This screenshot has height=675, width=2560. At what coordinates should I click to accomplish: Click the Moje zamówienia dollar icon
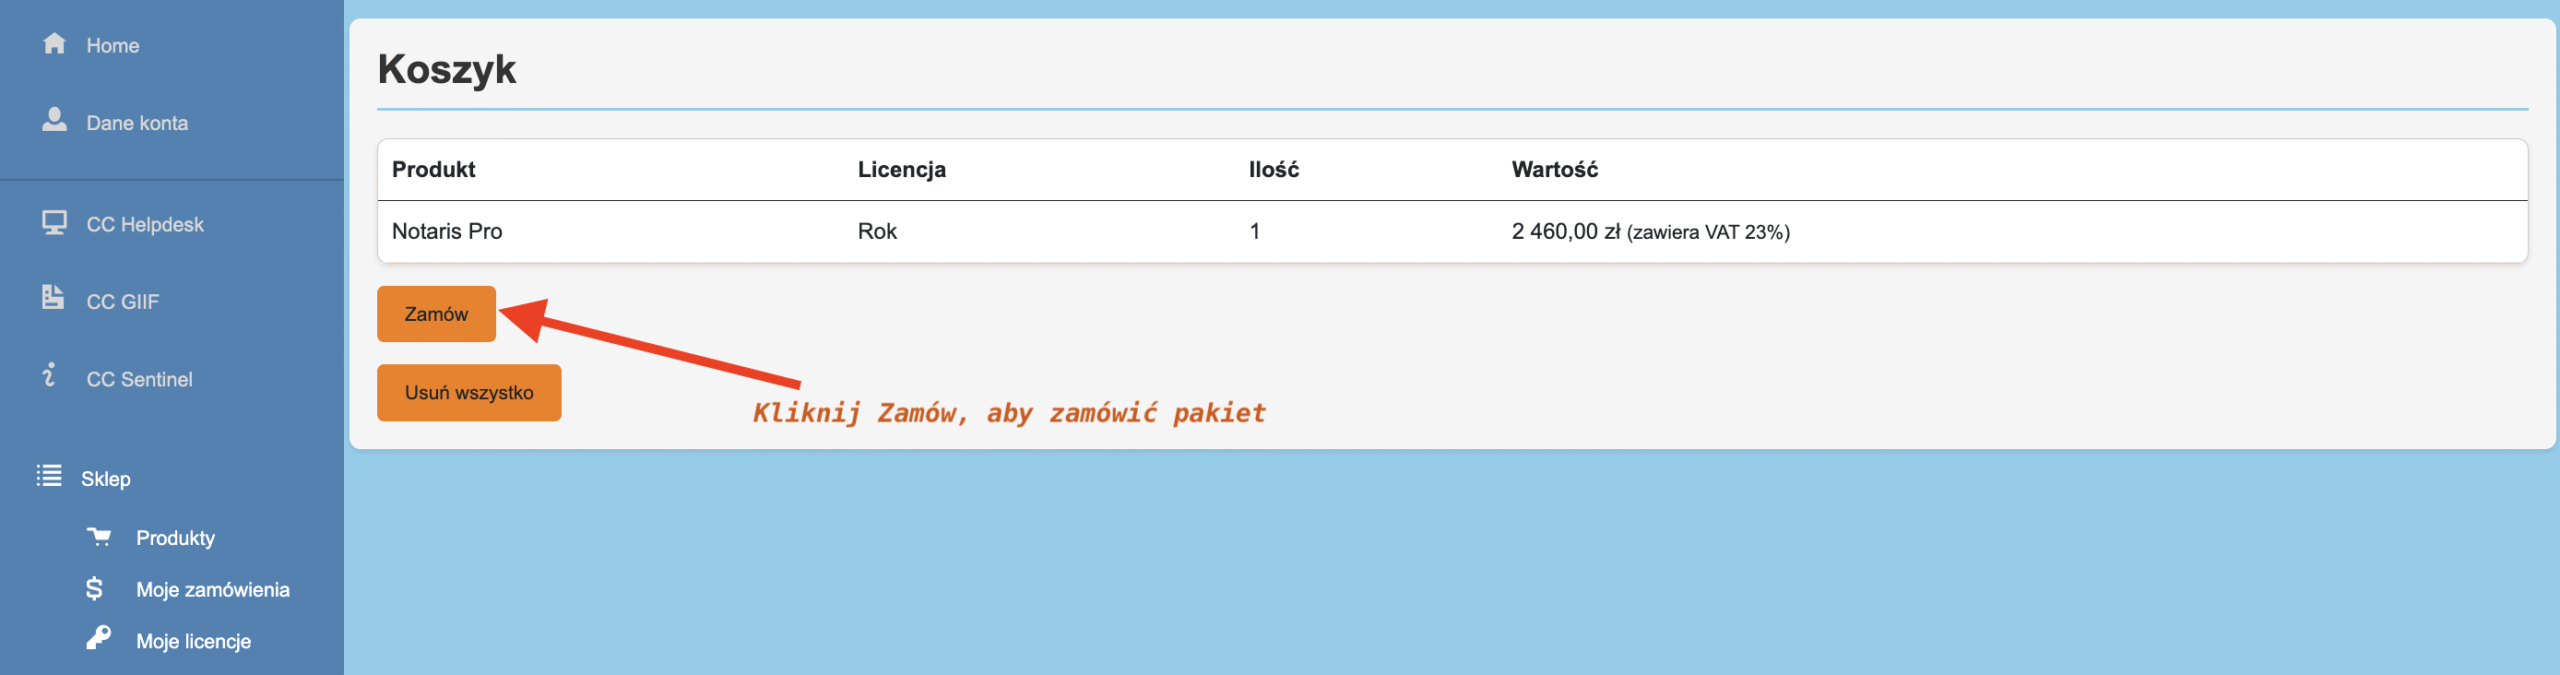pyautogui.click(x=95, y=589)
